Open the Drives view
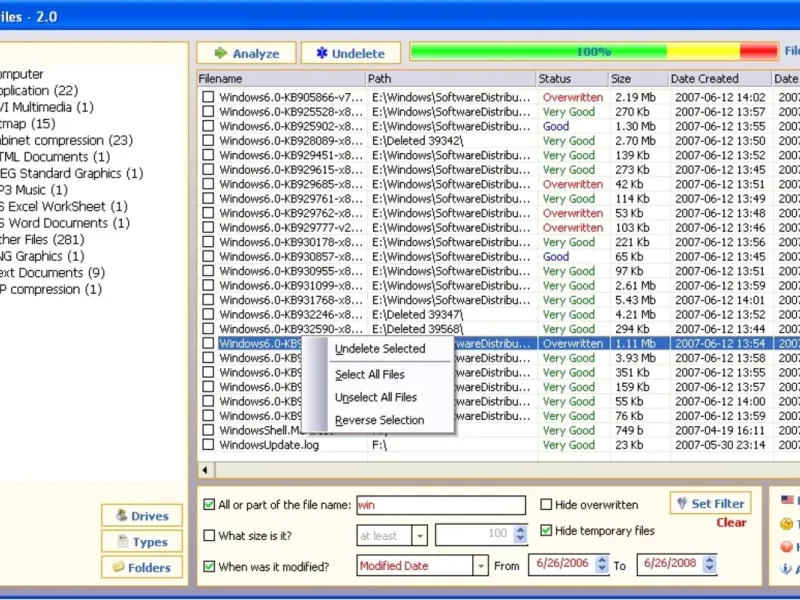Screen dimensions: 800x600 pyautogui.click(x=142, y=515)
